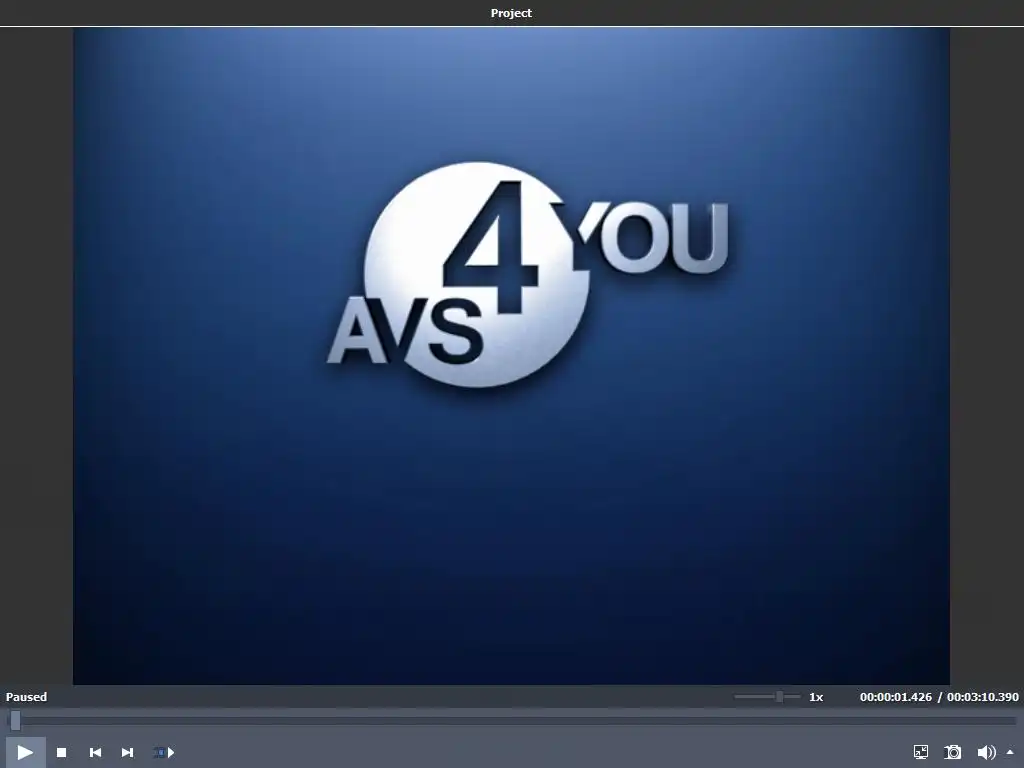Mute audio with the speaker icon
This screenshot has width=1024, height=768.
(986, 752)
